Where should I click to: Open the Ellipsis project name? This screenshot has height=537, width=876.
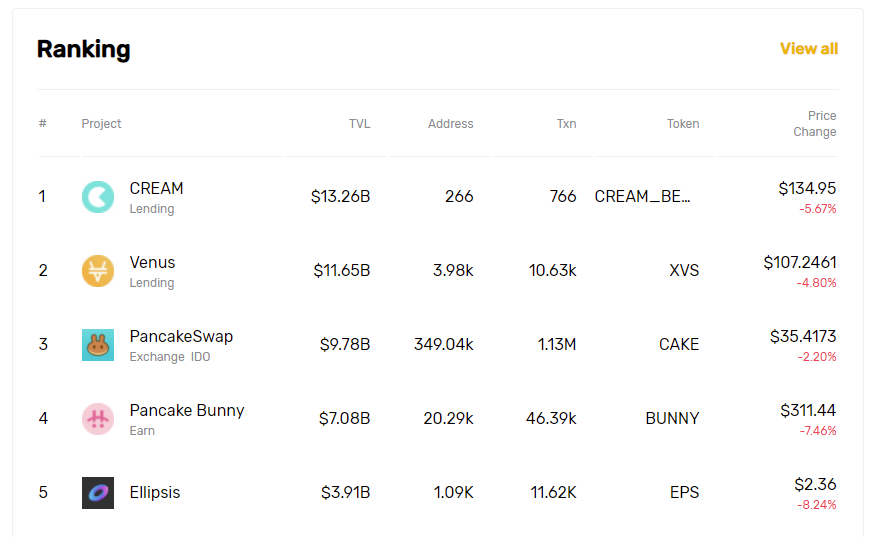coord(155,492)
